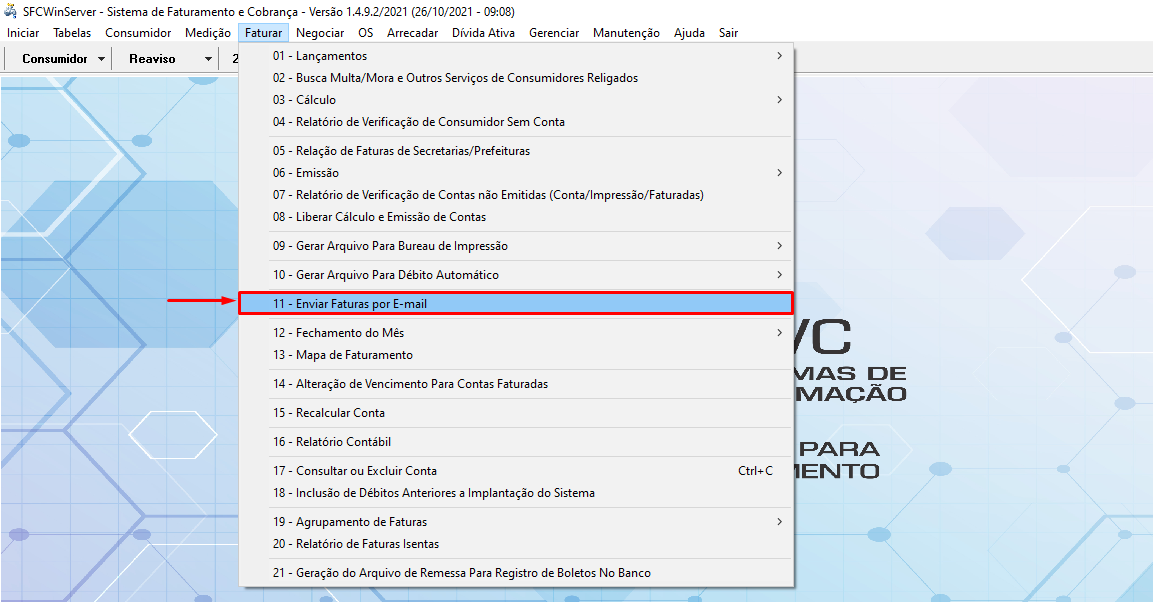Open the Reaviso toolbar dropdown arrow
The width and height of the screenshot is (1153, 602).
208,59
